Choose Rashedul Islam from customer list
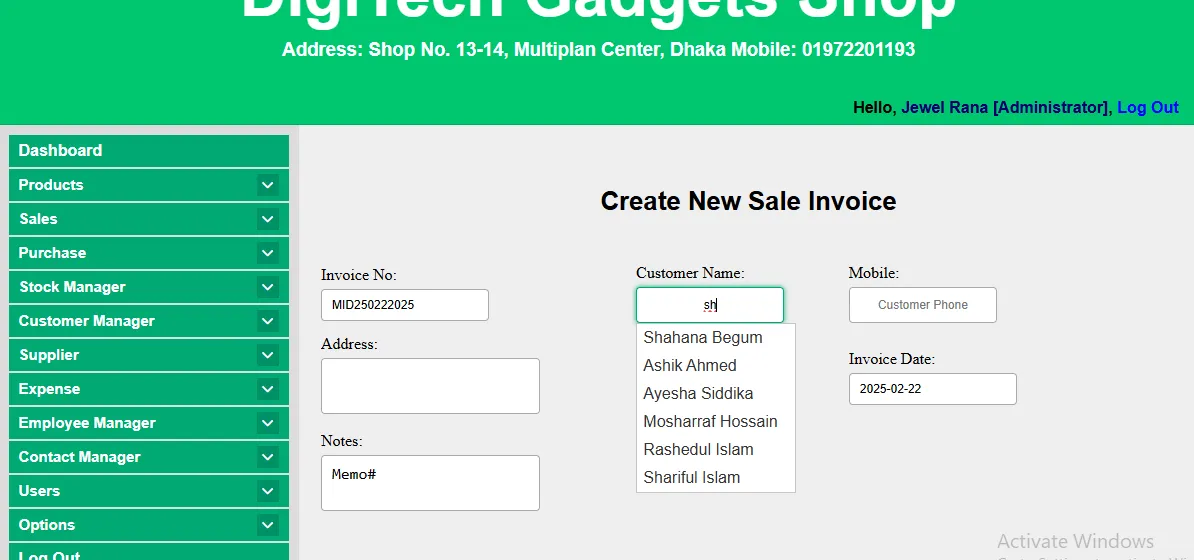 (698, 450)
